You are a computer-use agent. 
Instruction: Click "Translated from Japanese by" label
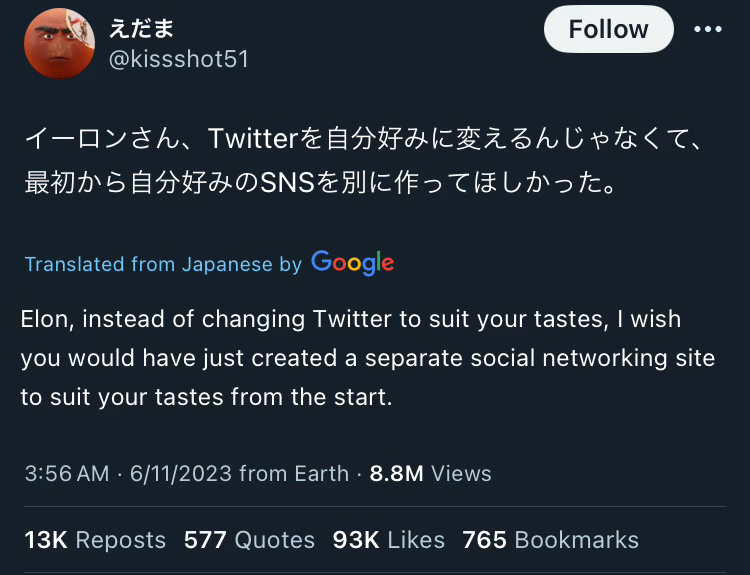163,264
